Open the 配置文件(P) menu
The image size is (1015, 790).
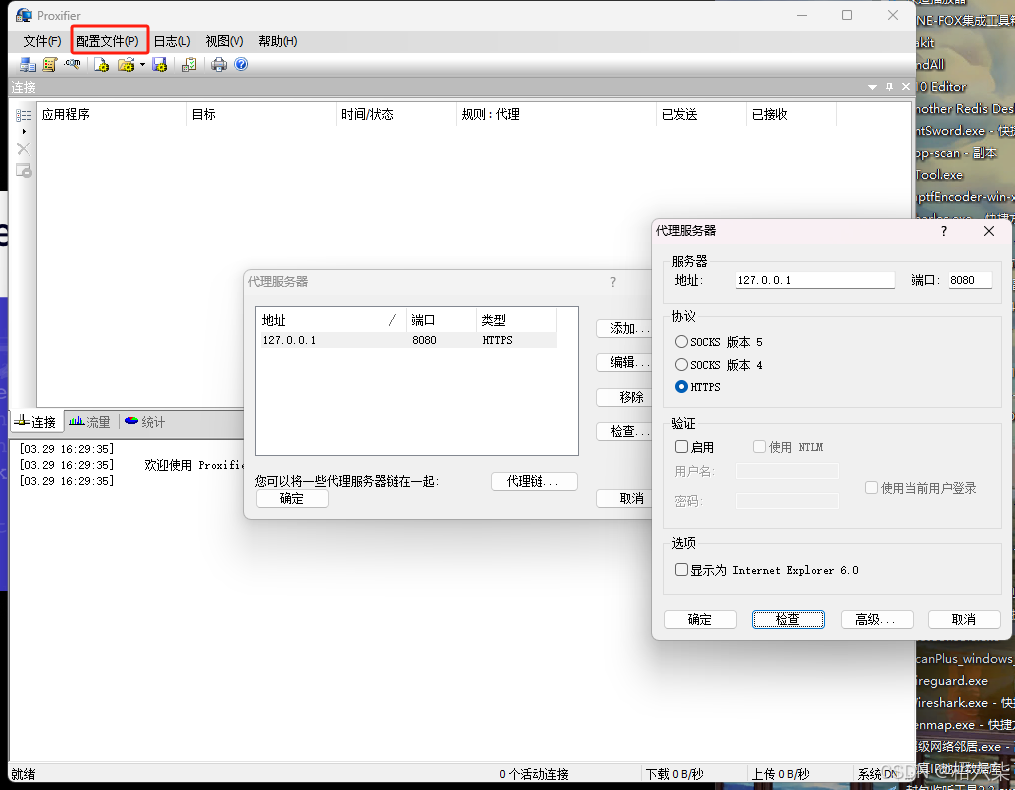[107, 41]
